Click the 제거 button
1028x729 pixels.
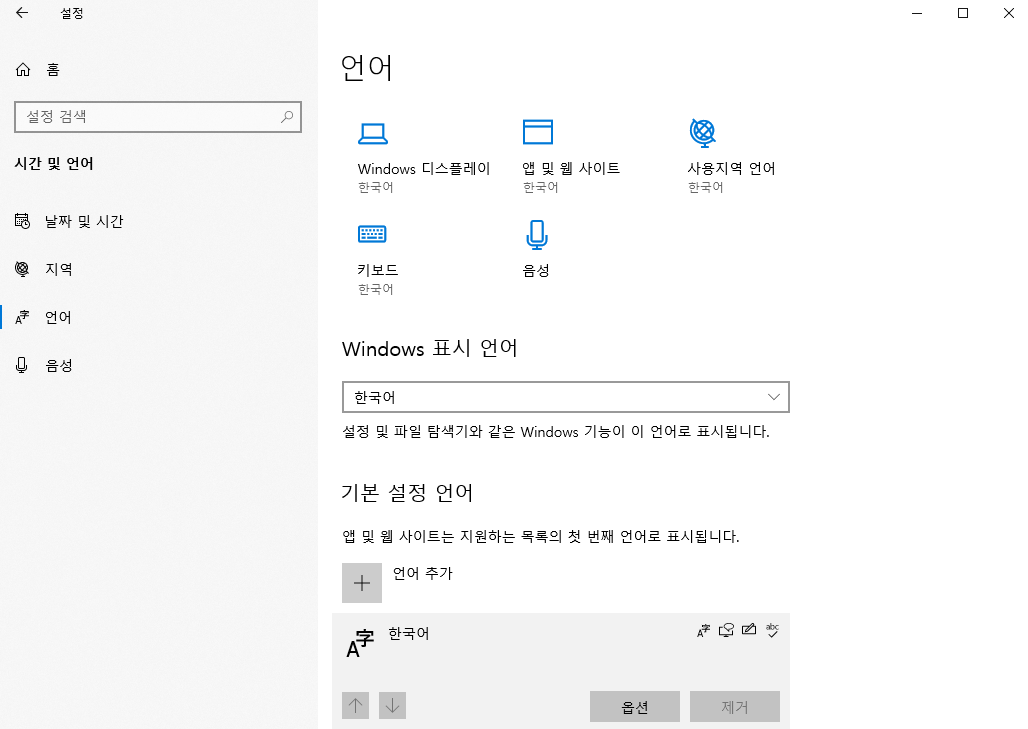coord(735,707)
